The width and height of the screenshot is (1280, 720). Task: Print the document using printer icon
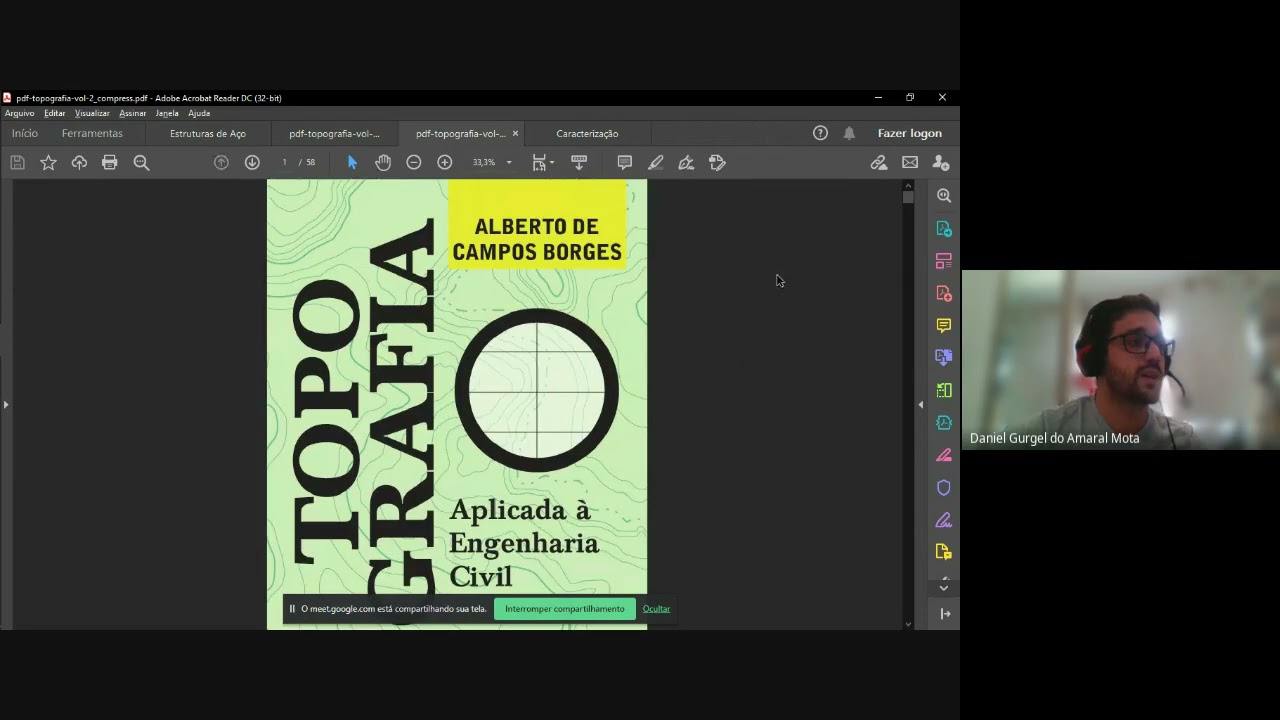(x=110, y=162)
